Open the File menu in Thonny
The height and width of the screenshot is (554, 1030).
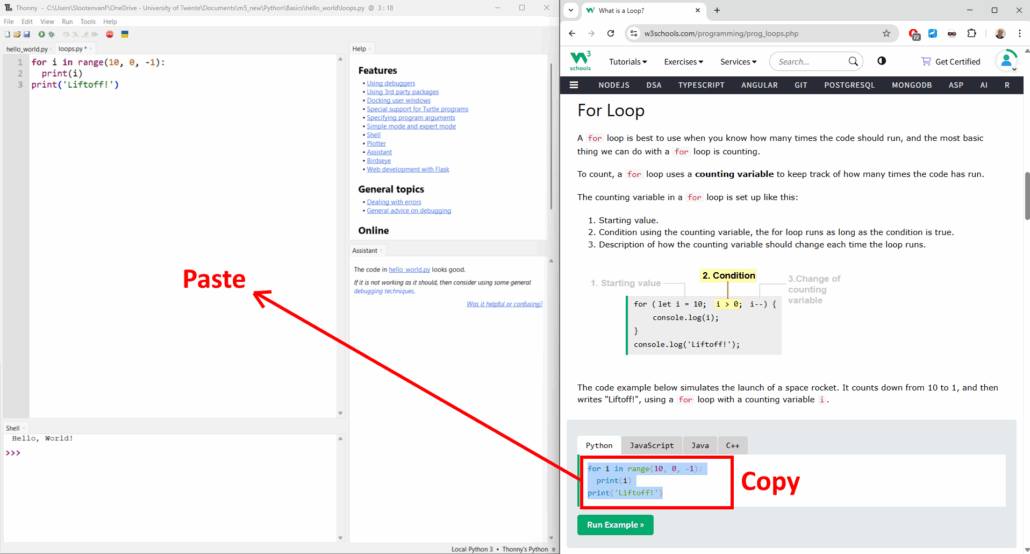pos(9,22)
